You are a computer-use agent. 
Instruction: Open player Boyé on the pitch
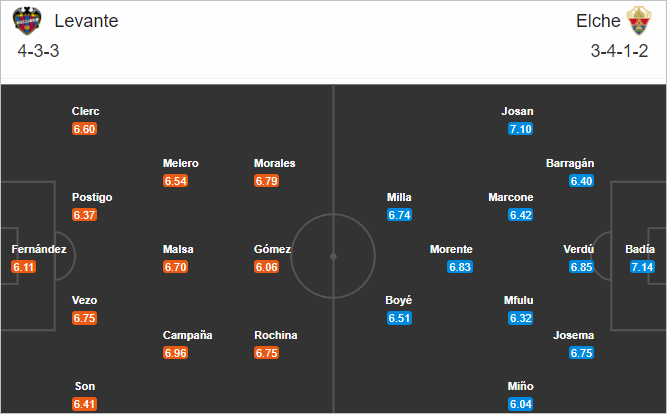click(399, 300)
